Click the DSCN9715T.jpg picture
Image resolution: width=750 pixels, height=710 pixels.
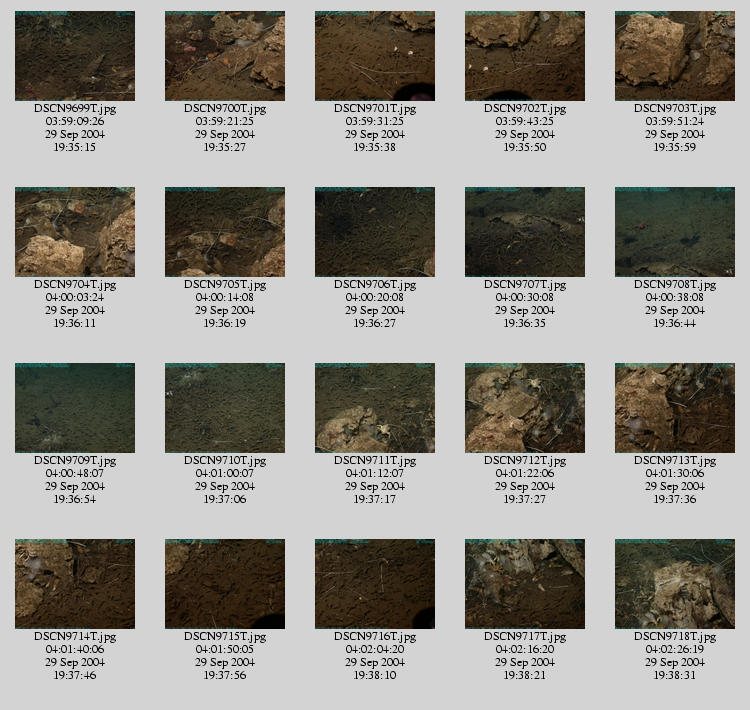(225, 584)
